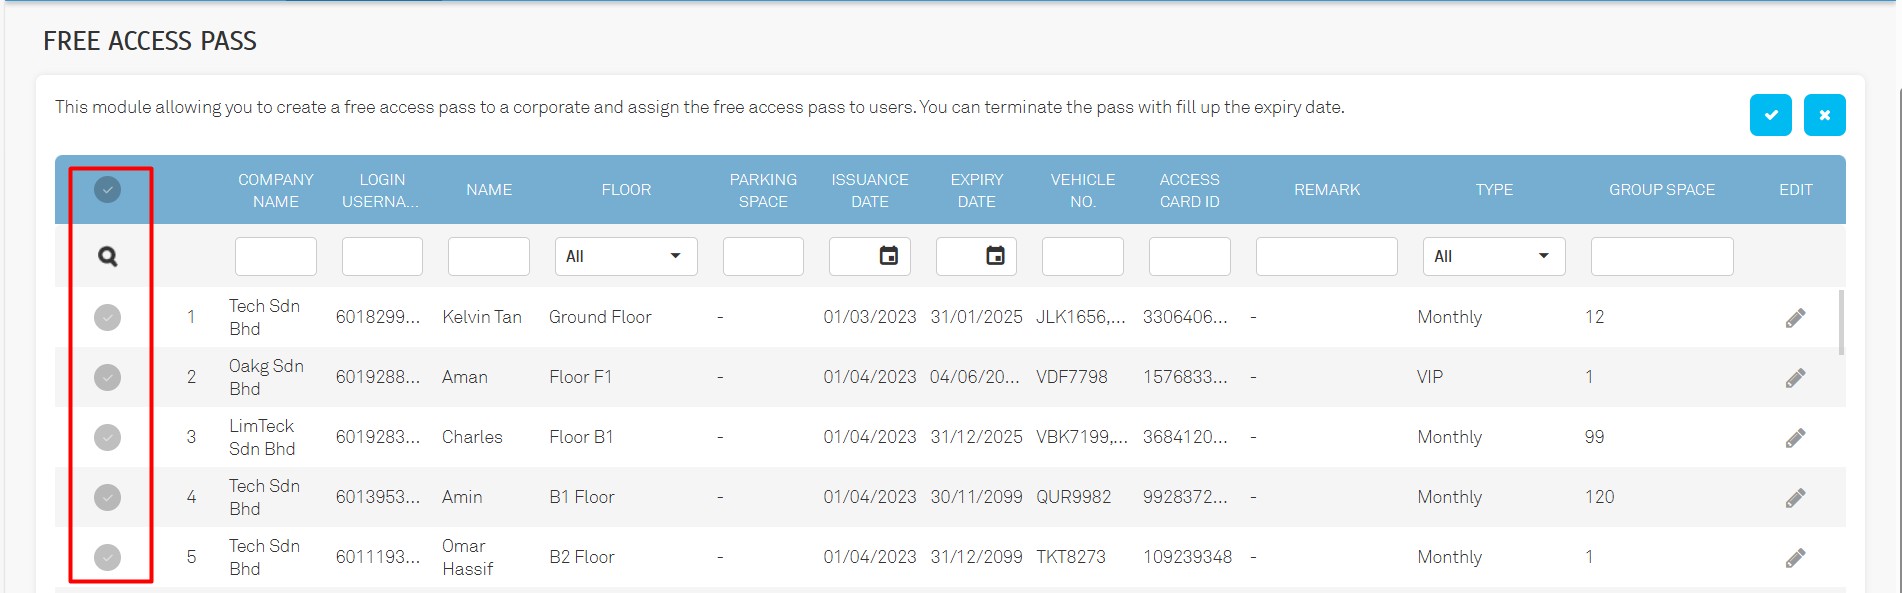Open the Type filter dropdown
This screenshot has height=593, width=1902.
[x=1493, y=256]
